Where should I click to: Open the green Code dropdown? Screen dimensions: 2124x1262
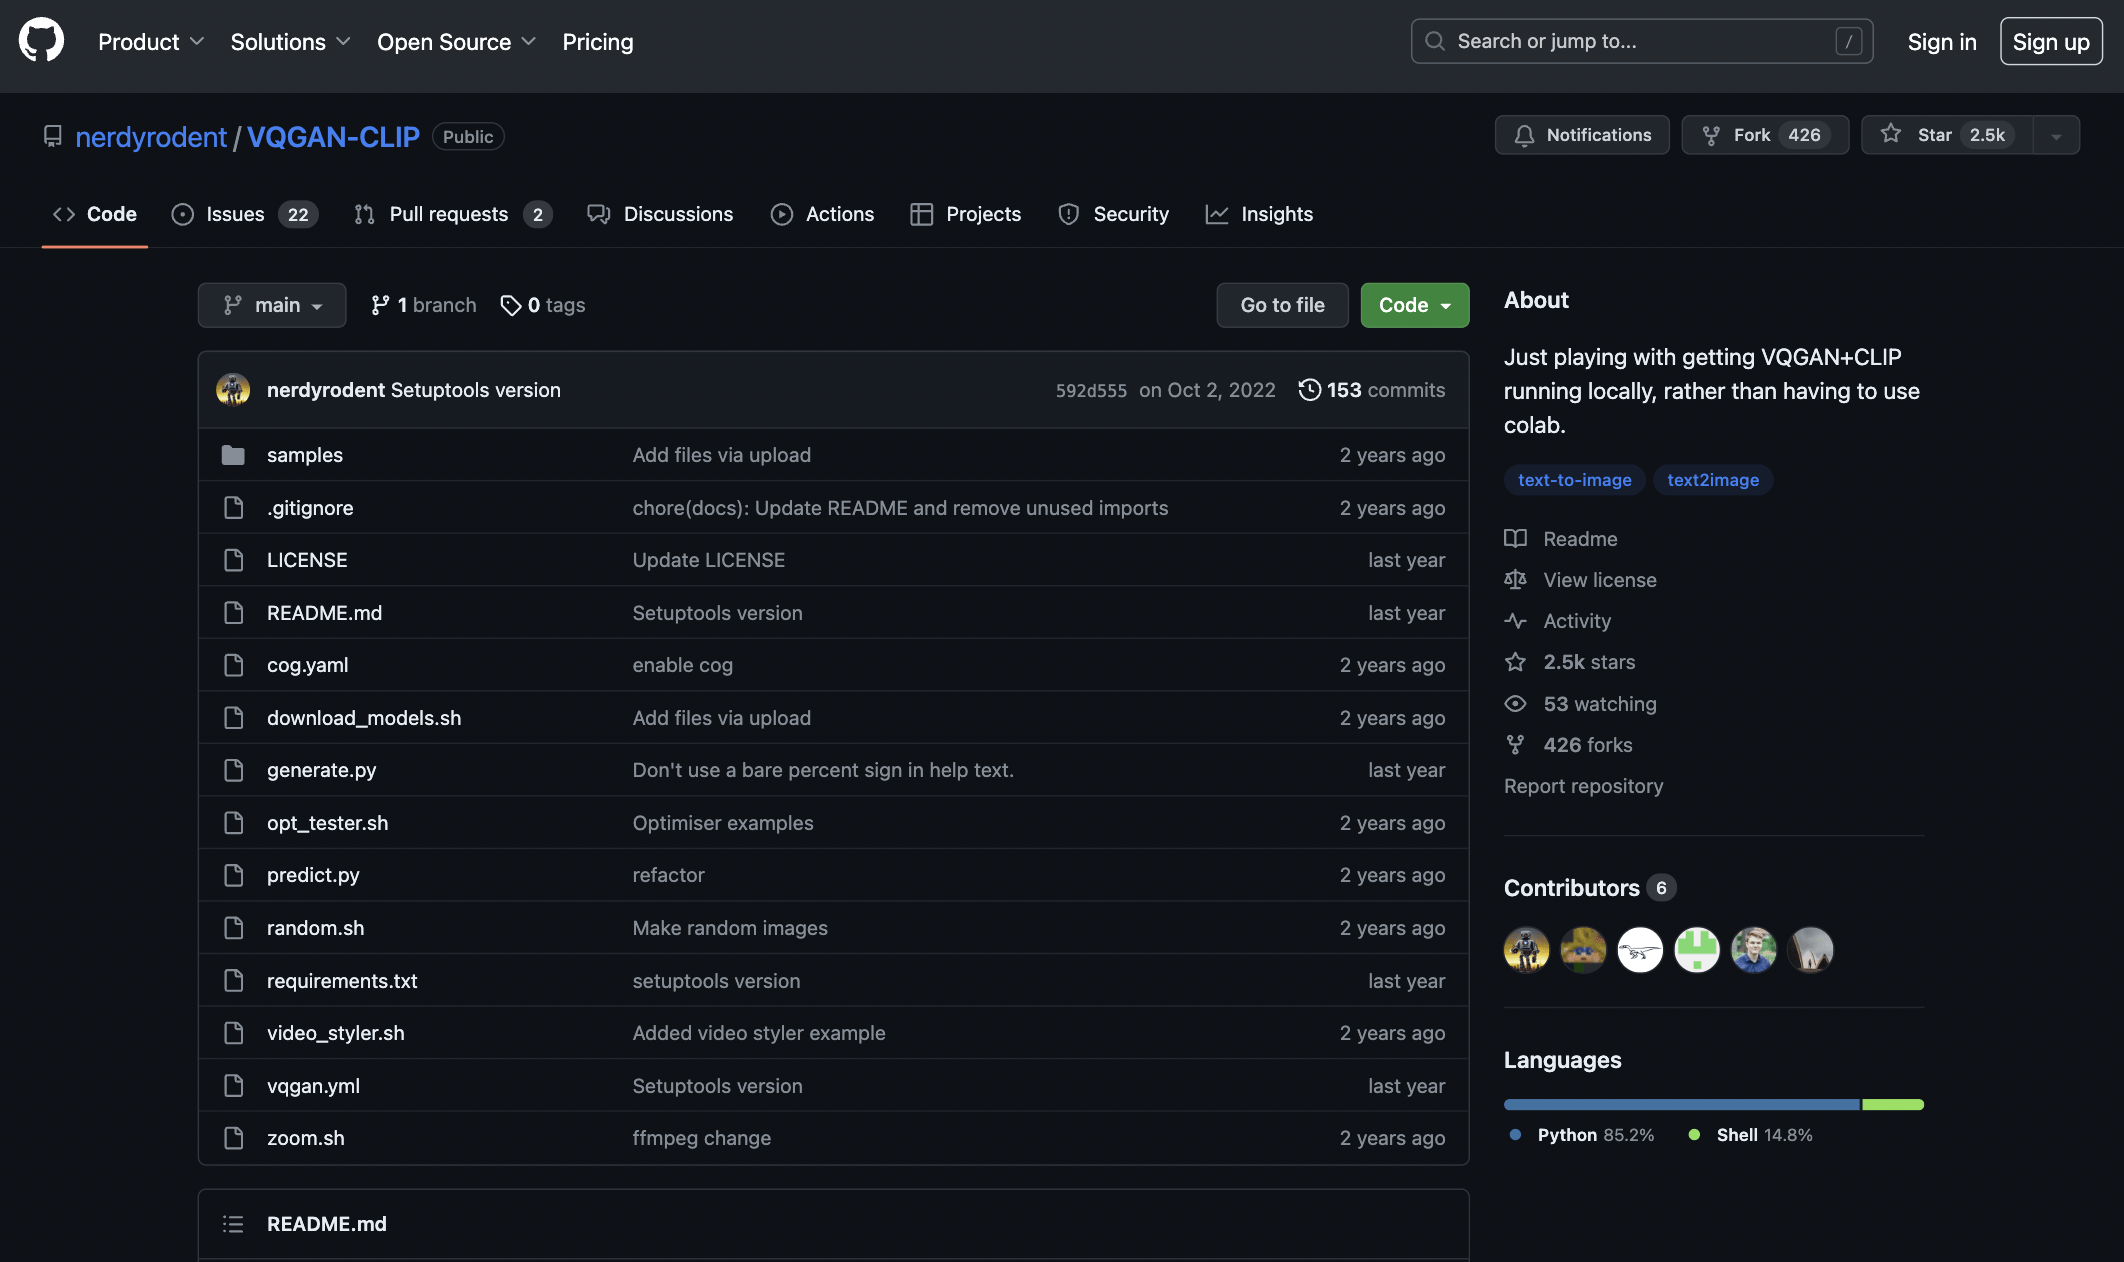[x=1414, y=305]
